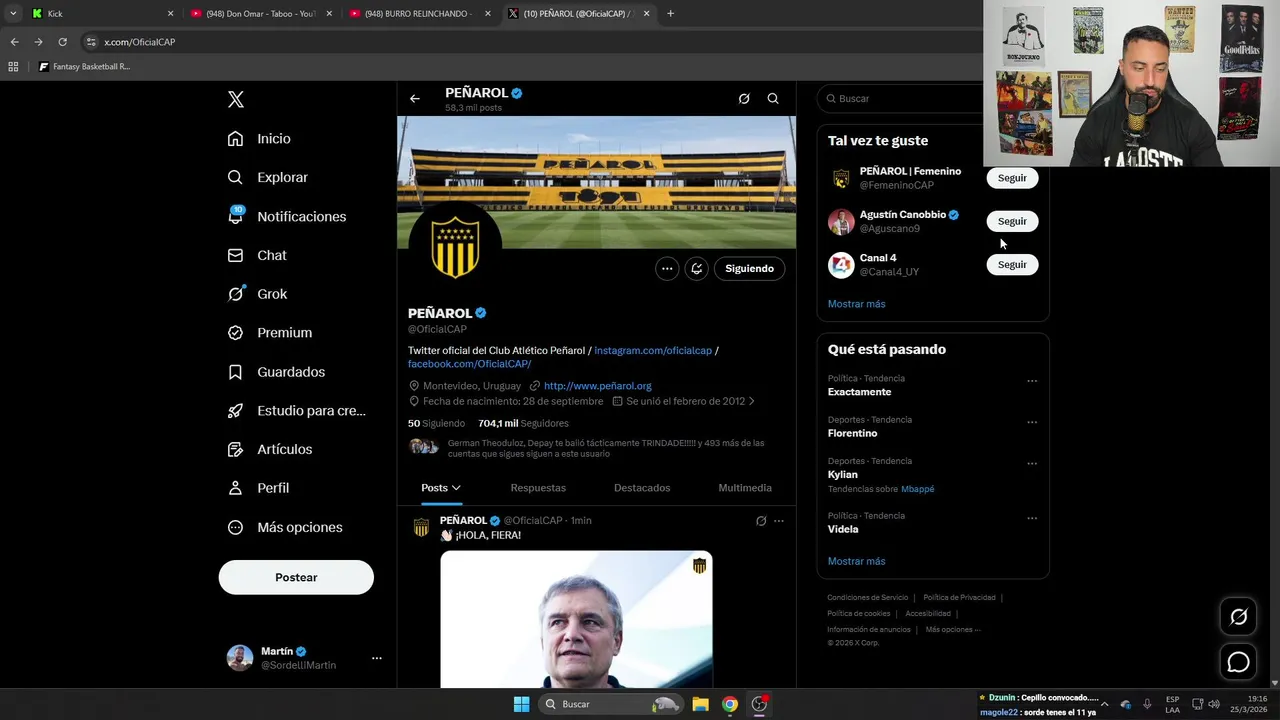Viewport: 1280px width, 720px height.
Task: Show more trends under Qué está pasando
Action: pyautogui.click(x=857, y=561)
